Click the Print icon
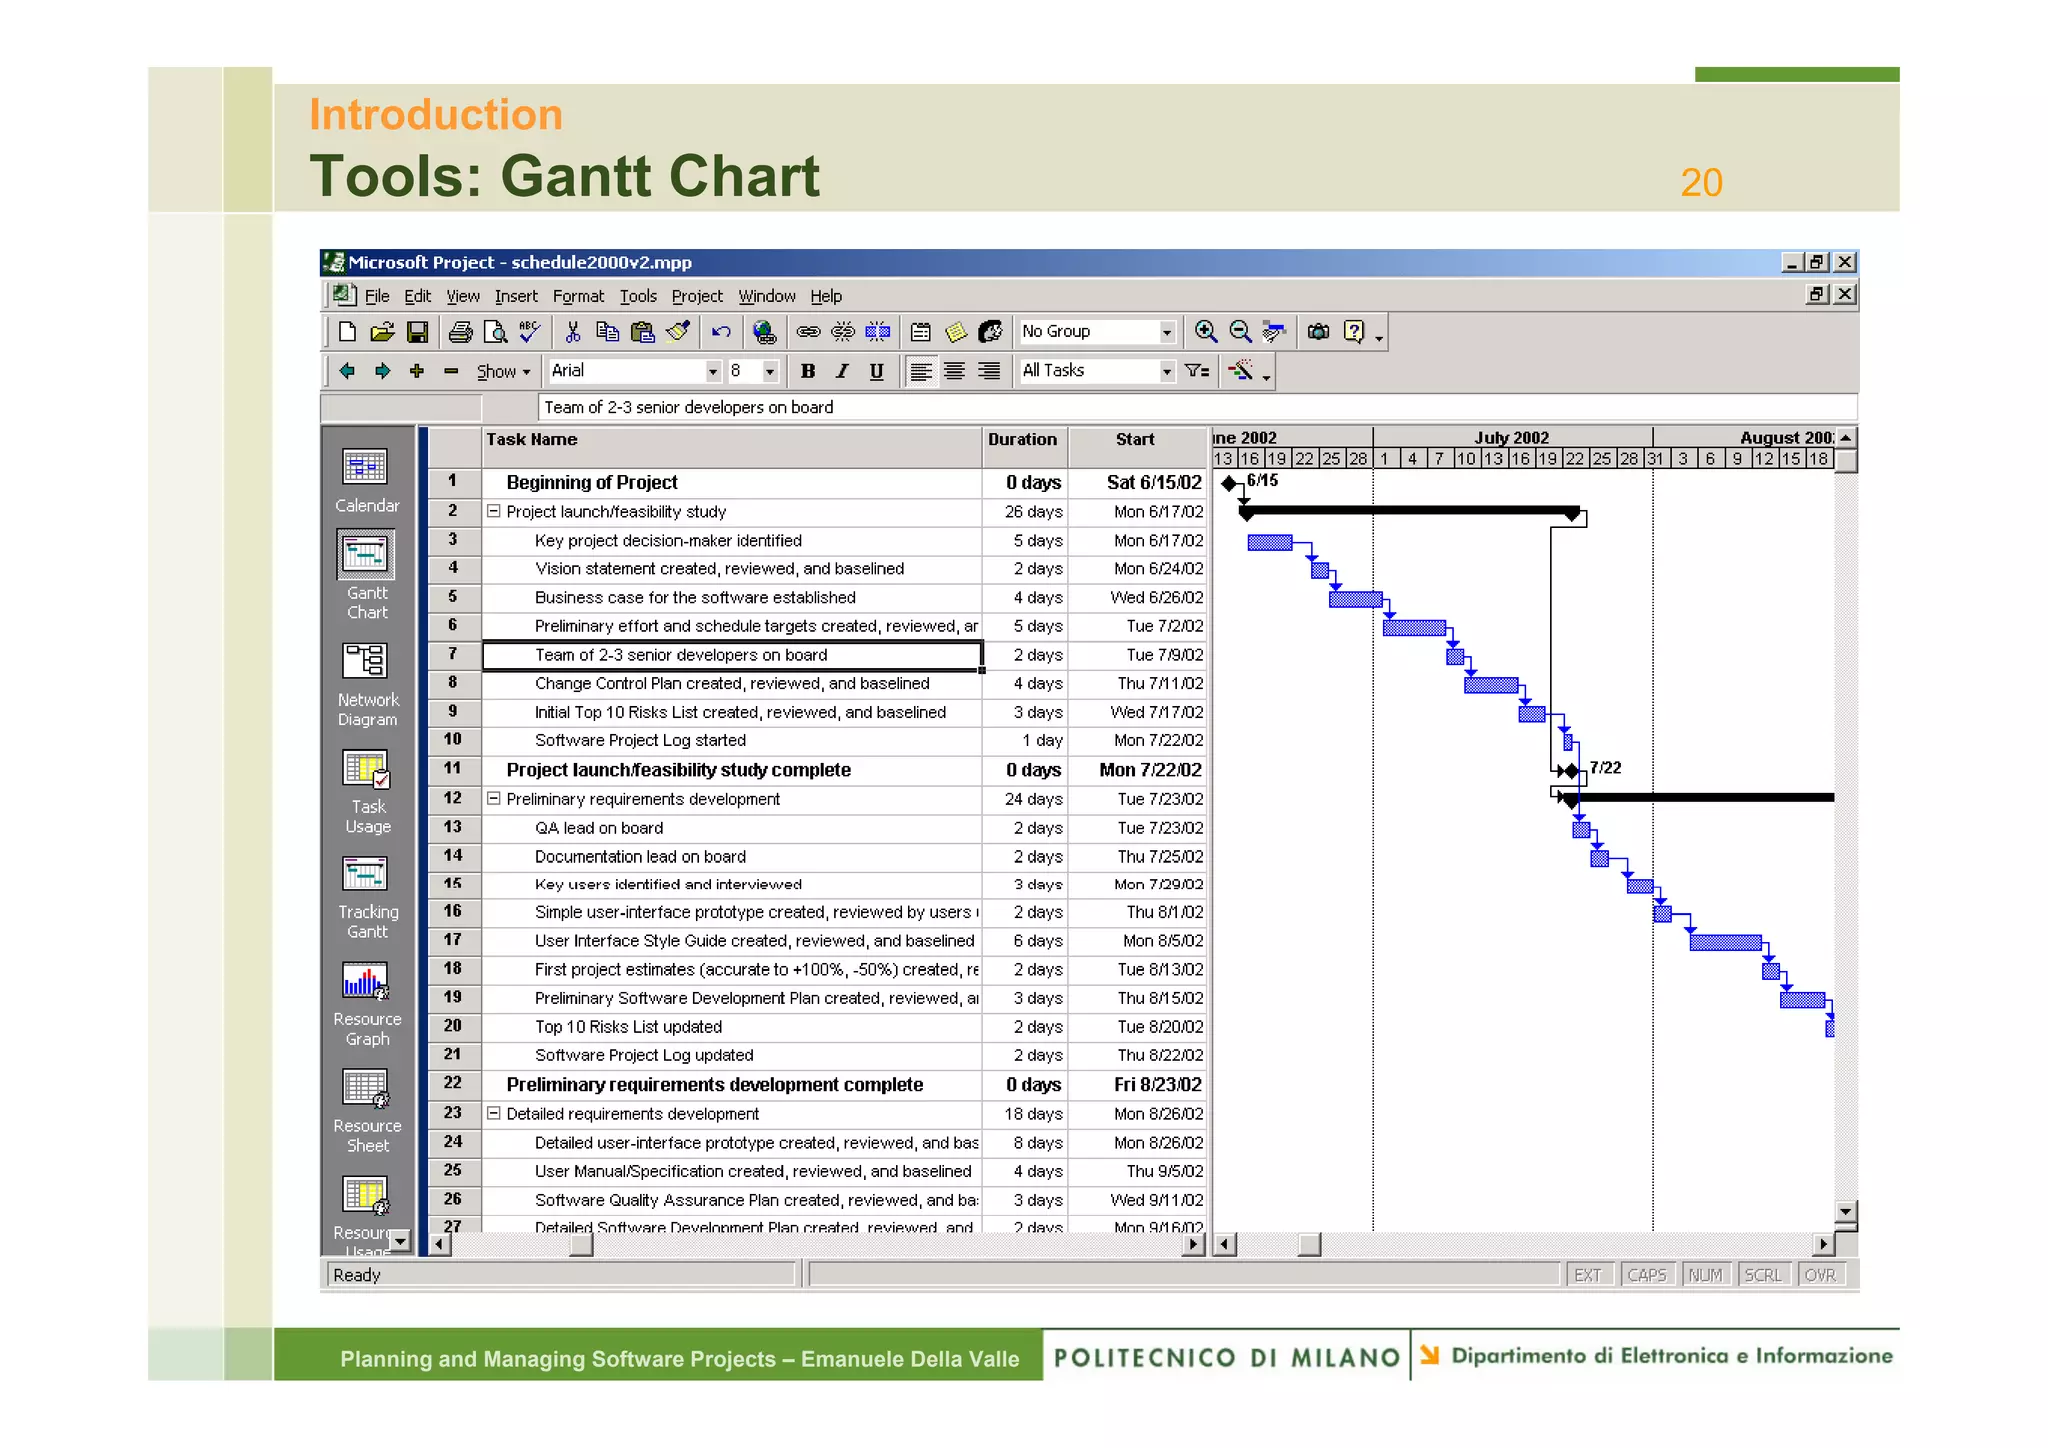Viewport: 2048px width, 1448px height. click(460, 332)
